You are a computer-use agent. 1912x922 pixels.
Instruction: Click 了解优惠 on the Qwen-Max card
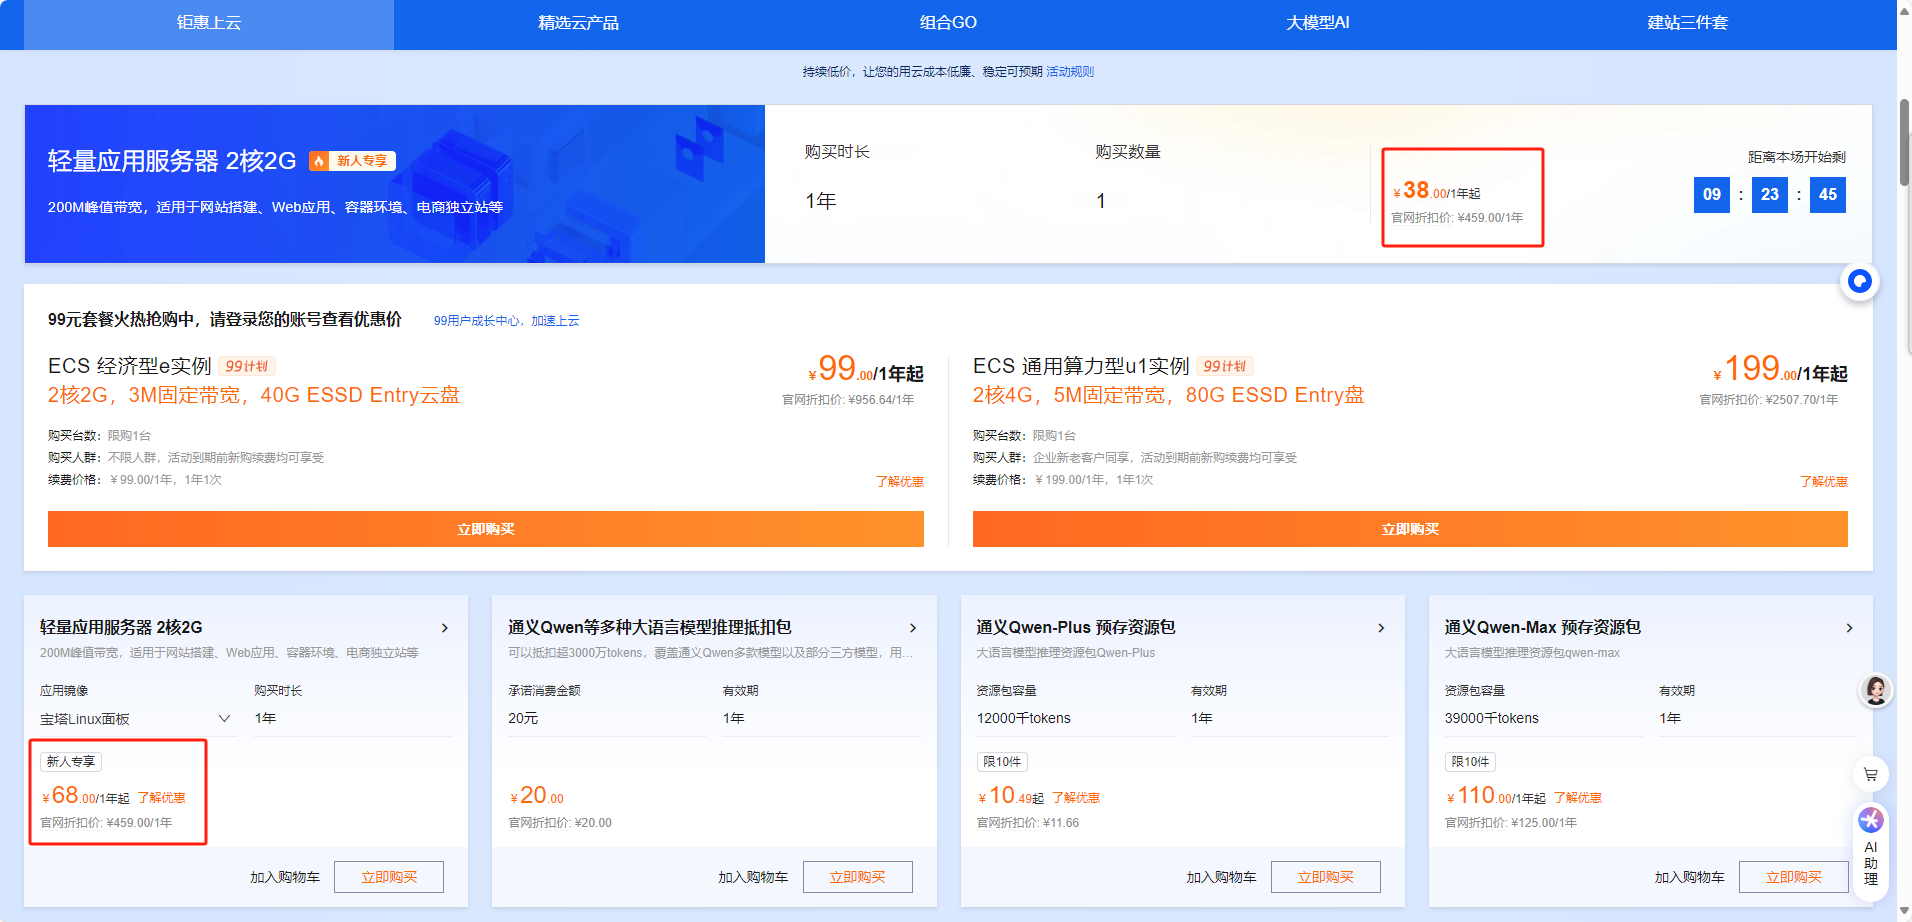pyautogui.click(x=1578, y=798)
